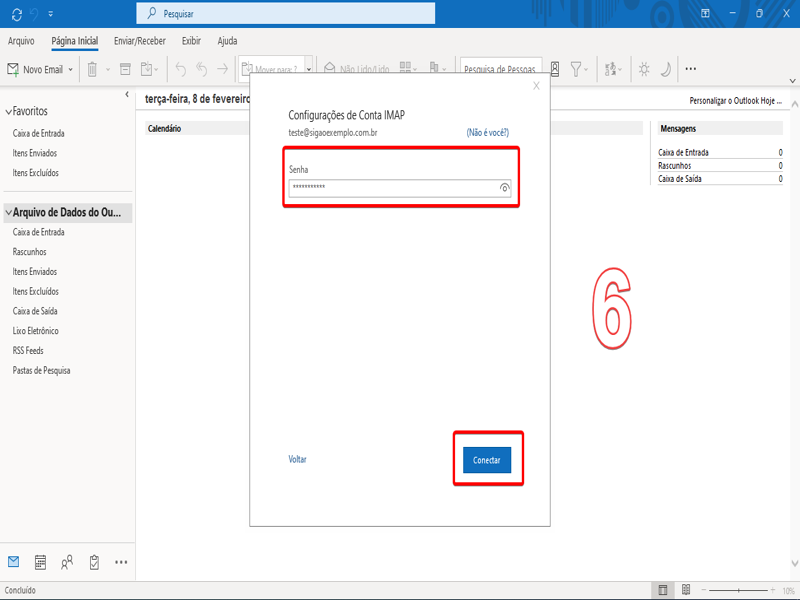Open the Caixa de Saída folder in the sidebar

coord(35,311)
